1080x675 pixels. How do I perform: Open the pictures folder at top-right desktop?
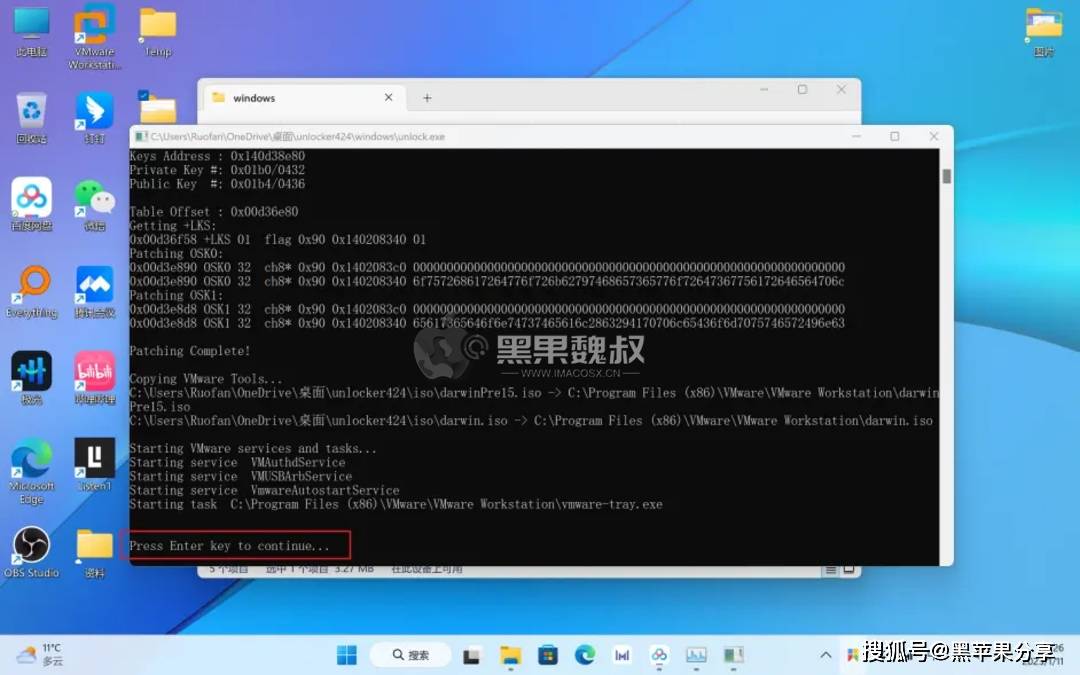pyautogui.click(x=1043, y=32)
